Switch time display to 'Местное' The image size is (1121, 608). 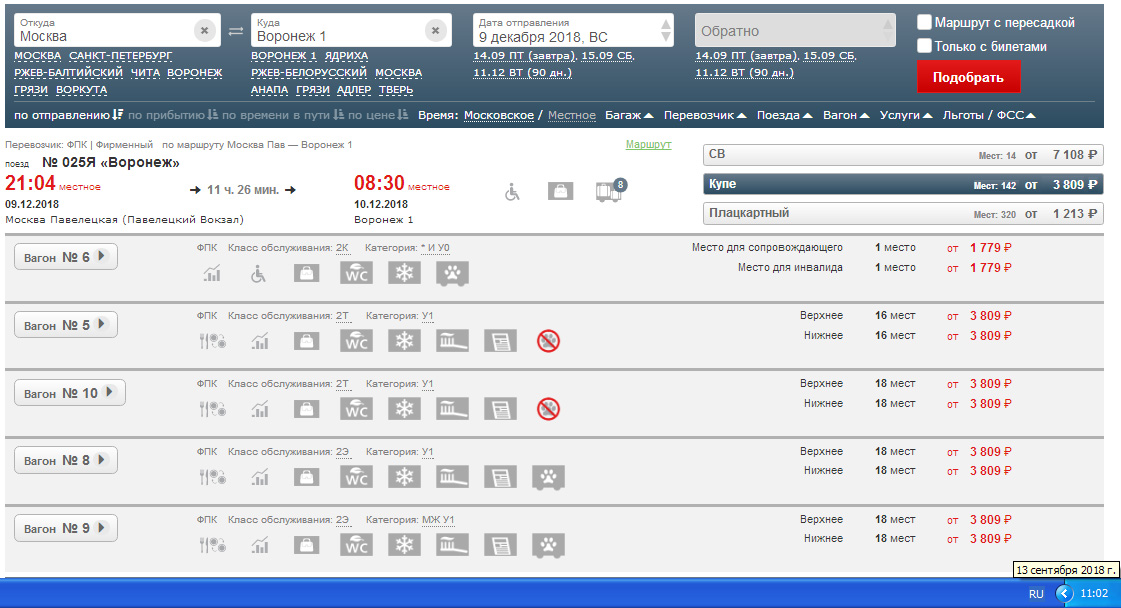[x=571, y=115]
